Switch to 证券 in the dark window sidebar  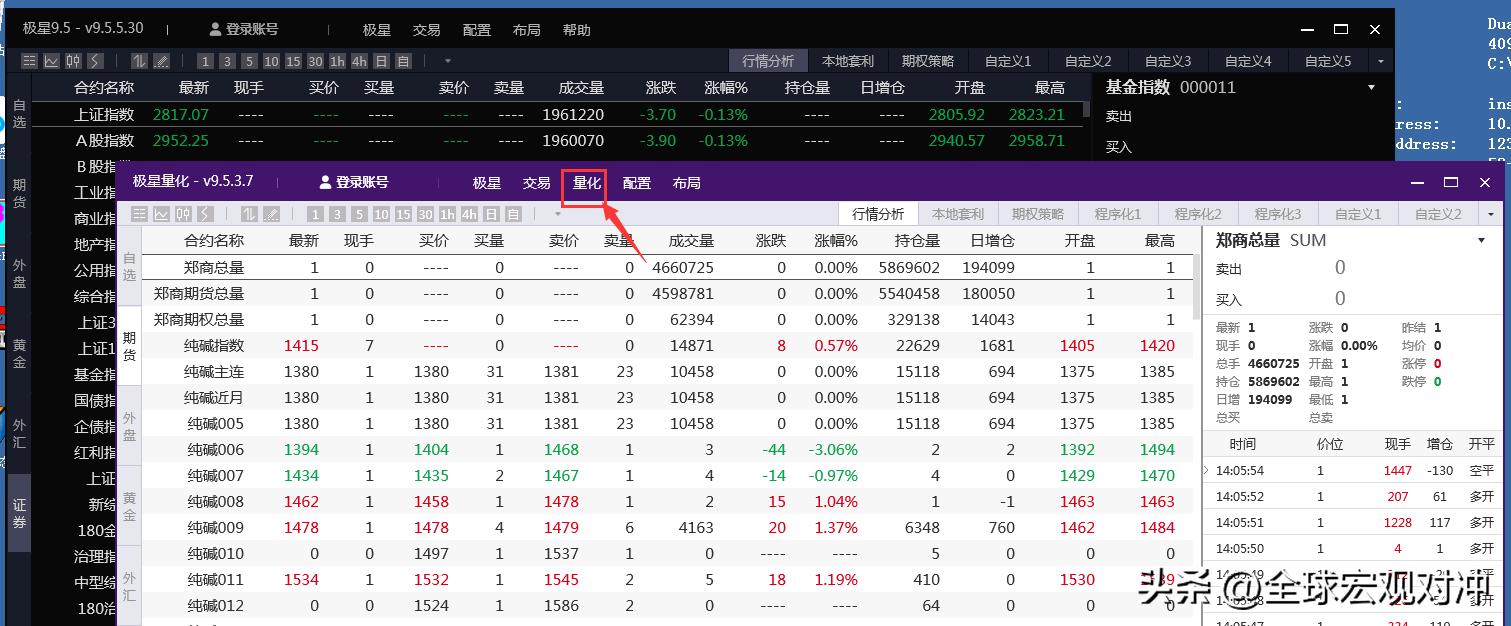(x=19, y=513)
